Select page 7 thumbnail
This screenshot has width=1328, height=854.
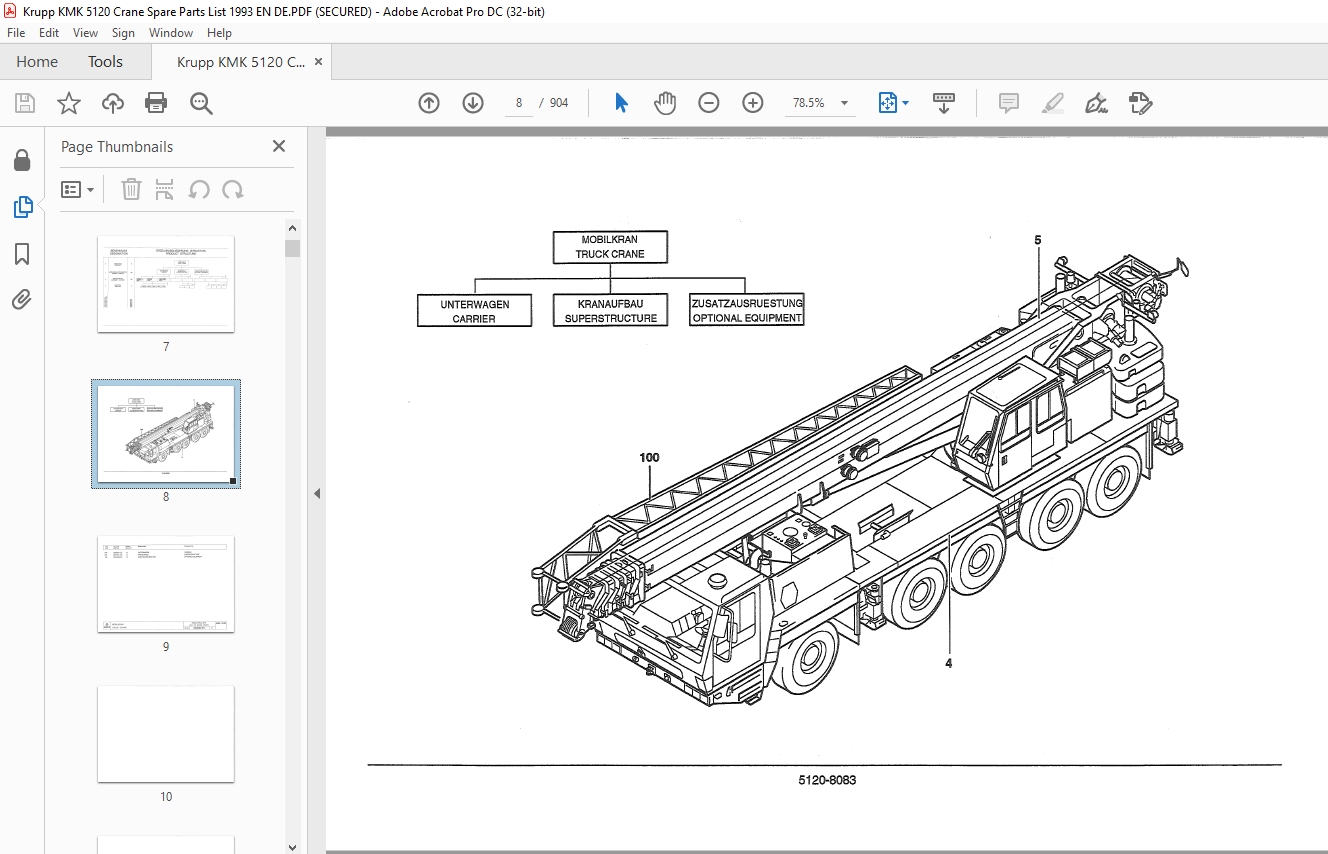coord(166,284)
